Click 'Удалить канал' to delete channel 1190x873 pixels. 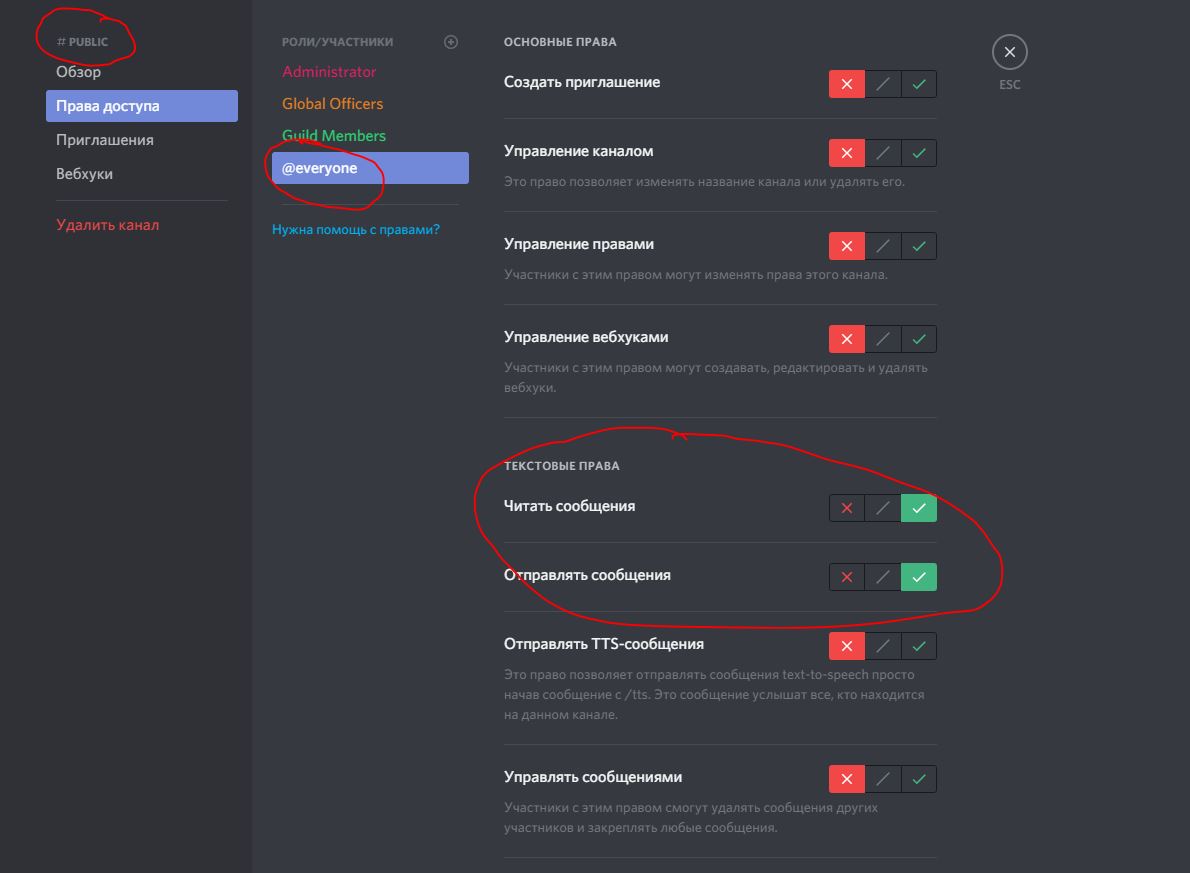tap(108, 225)
